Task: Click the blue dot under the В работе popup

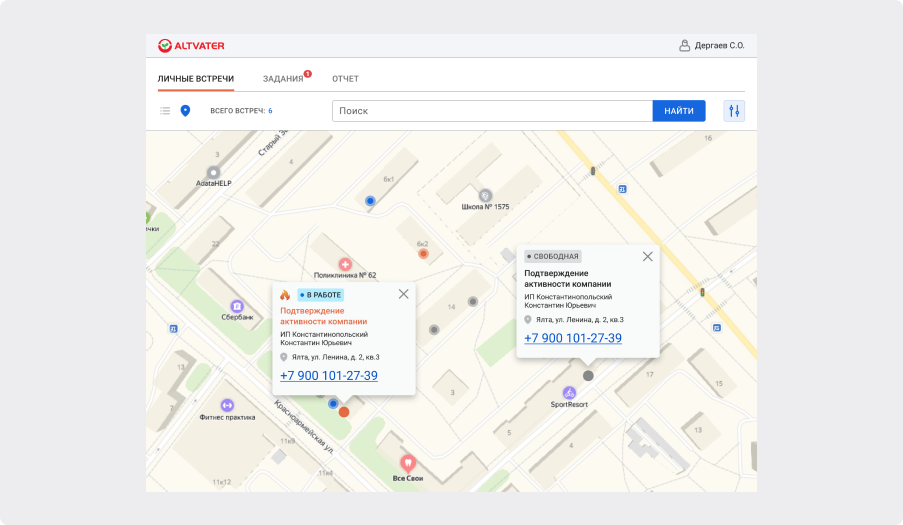Action: (x=333, y=404)
